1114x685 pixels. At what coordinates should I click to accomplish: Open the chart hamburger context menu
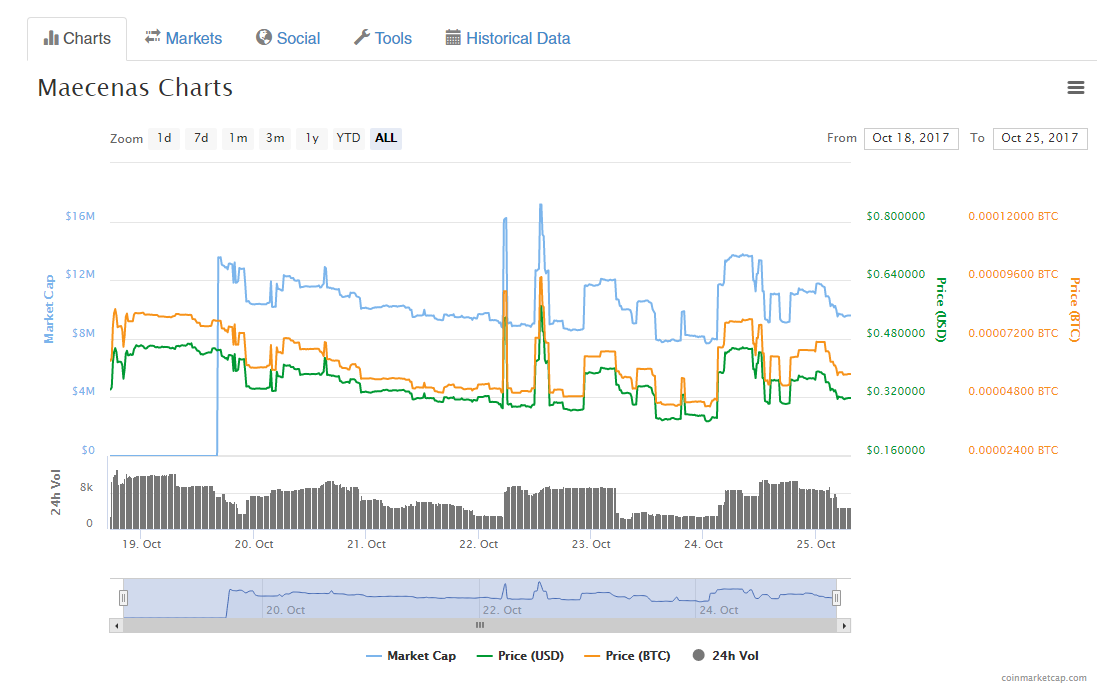point(1076,87)
